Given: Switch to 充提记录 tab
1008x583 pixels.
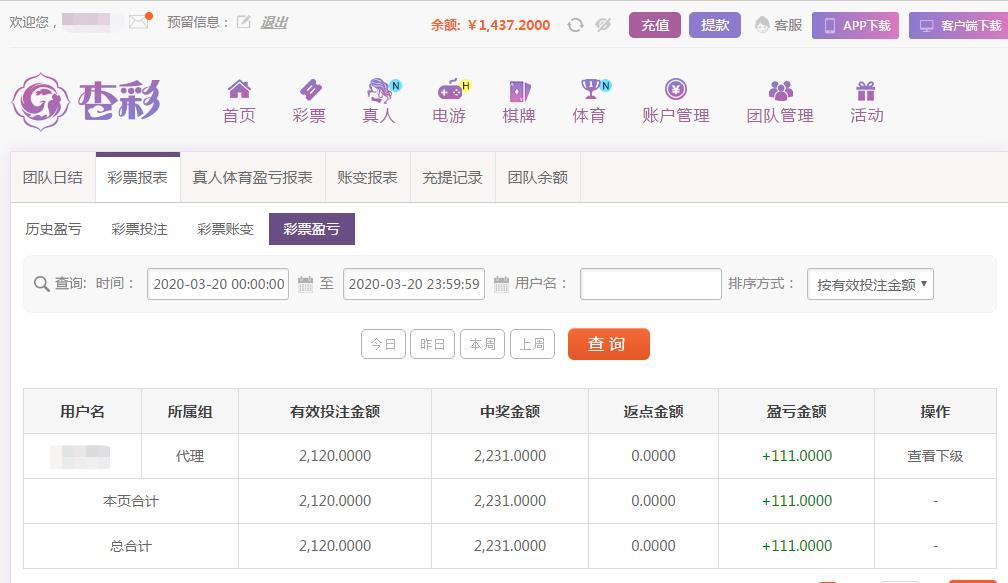Looking at the screenshot, I should pyautogui.click(x=453, y=177).
